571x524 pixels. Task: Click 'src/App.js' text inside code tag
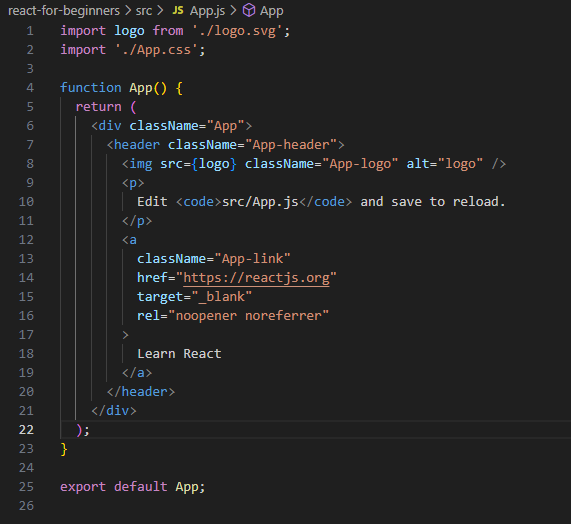260,202
